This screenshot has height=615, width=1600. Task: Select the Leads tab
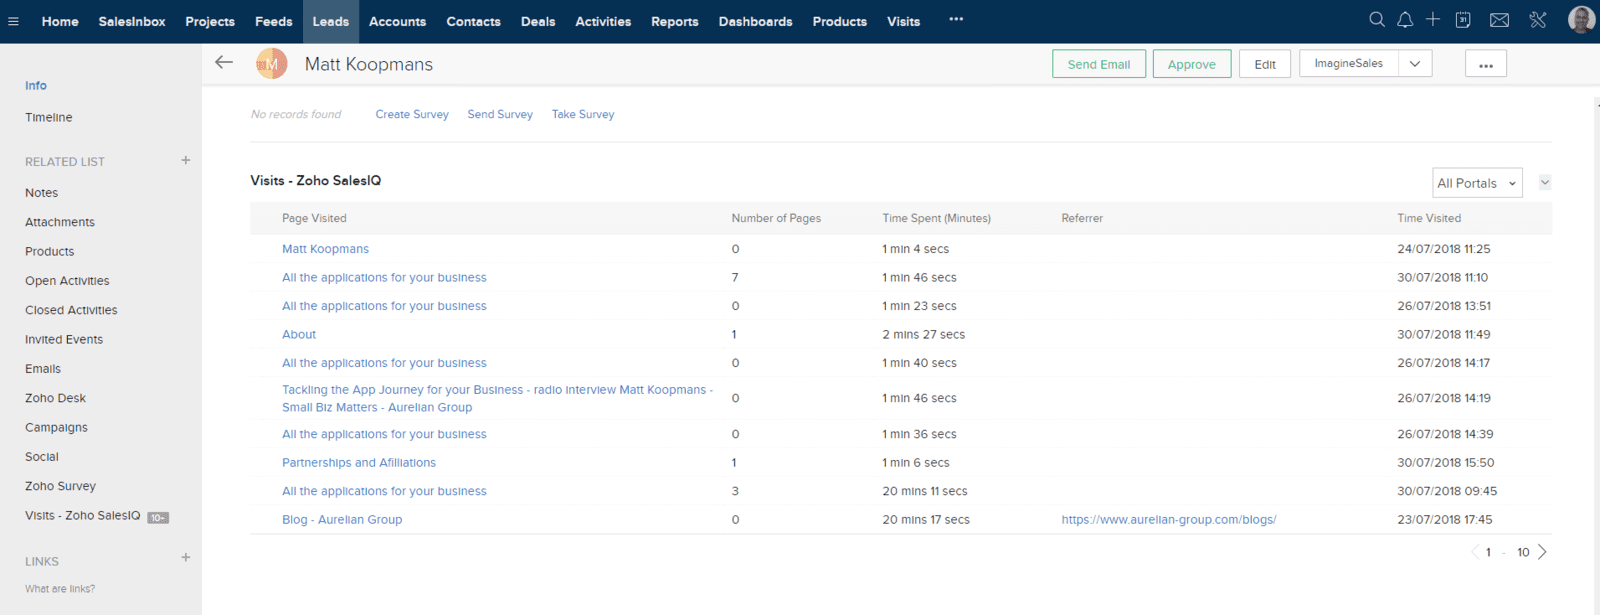coord(331,21)
